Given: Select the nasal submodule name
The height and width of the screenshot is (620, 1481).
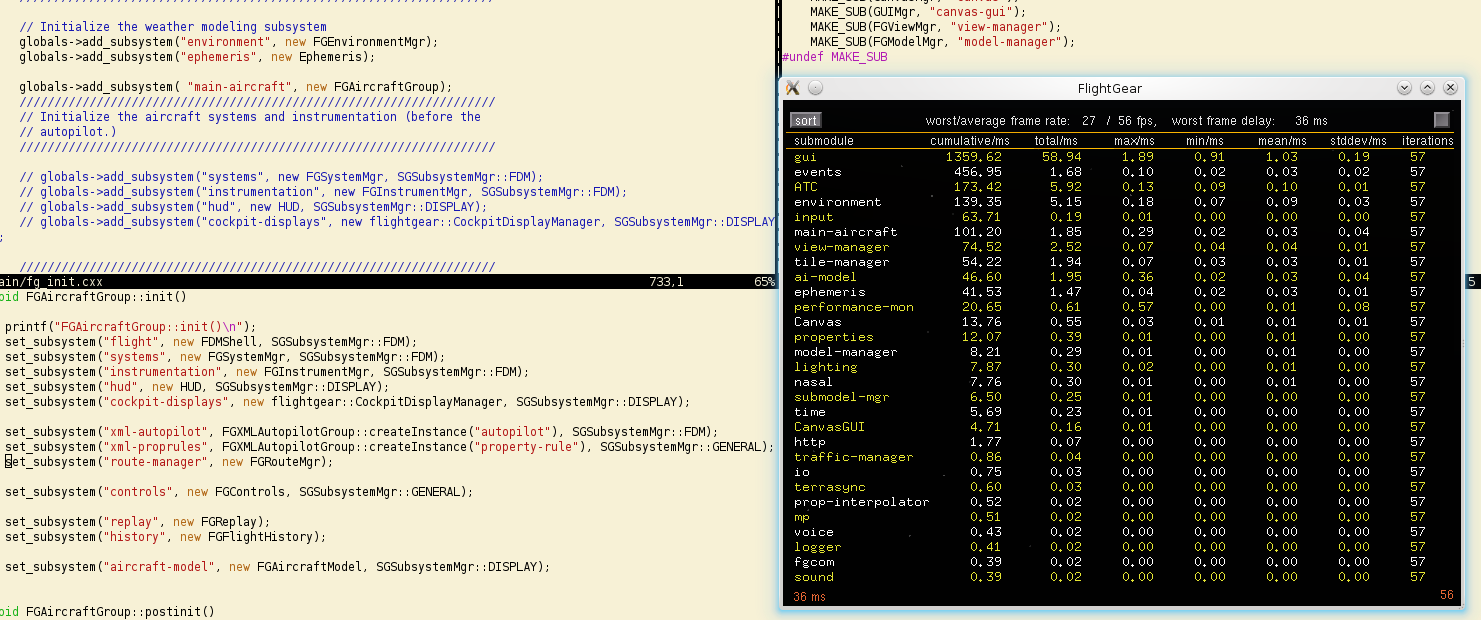Looking at the screenshot, I should point(814,382).
